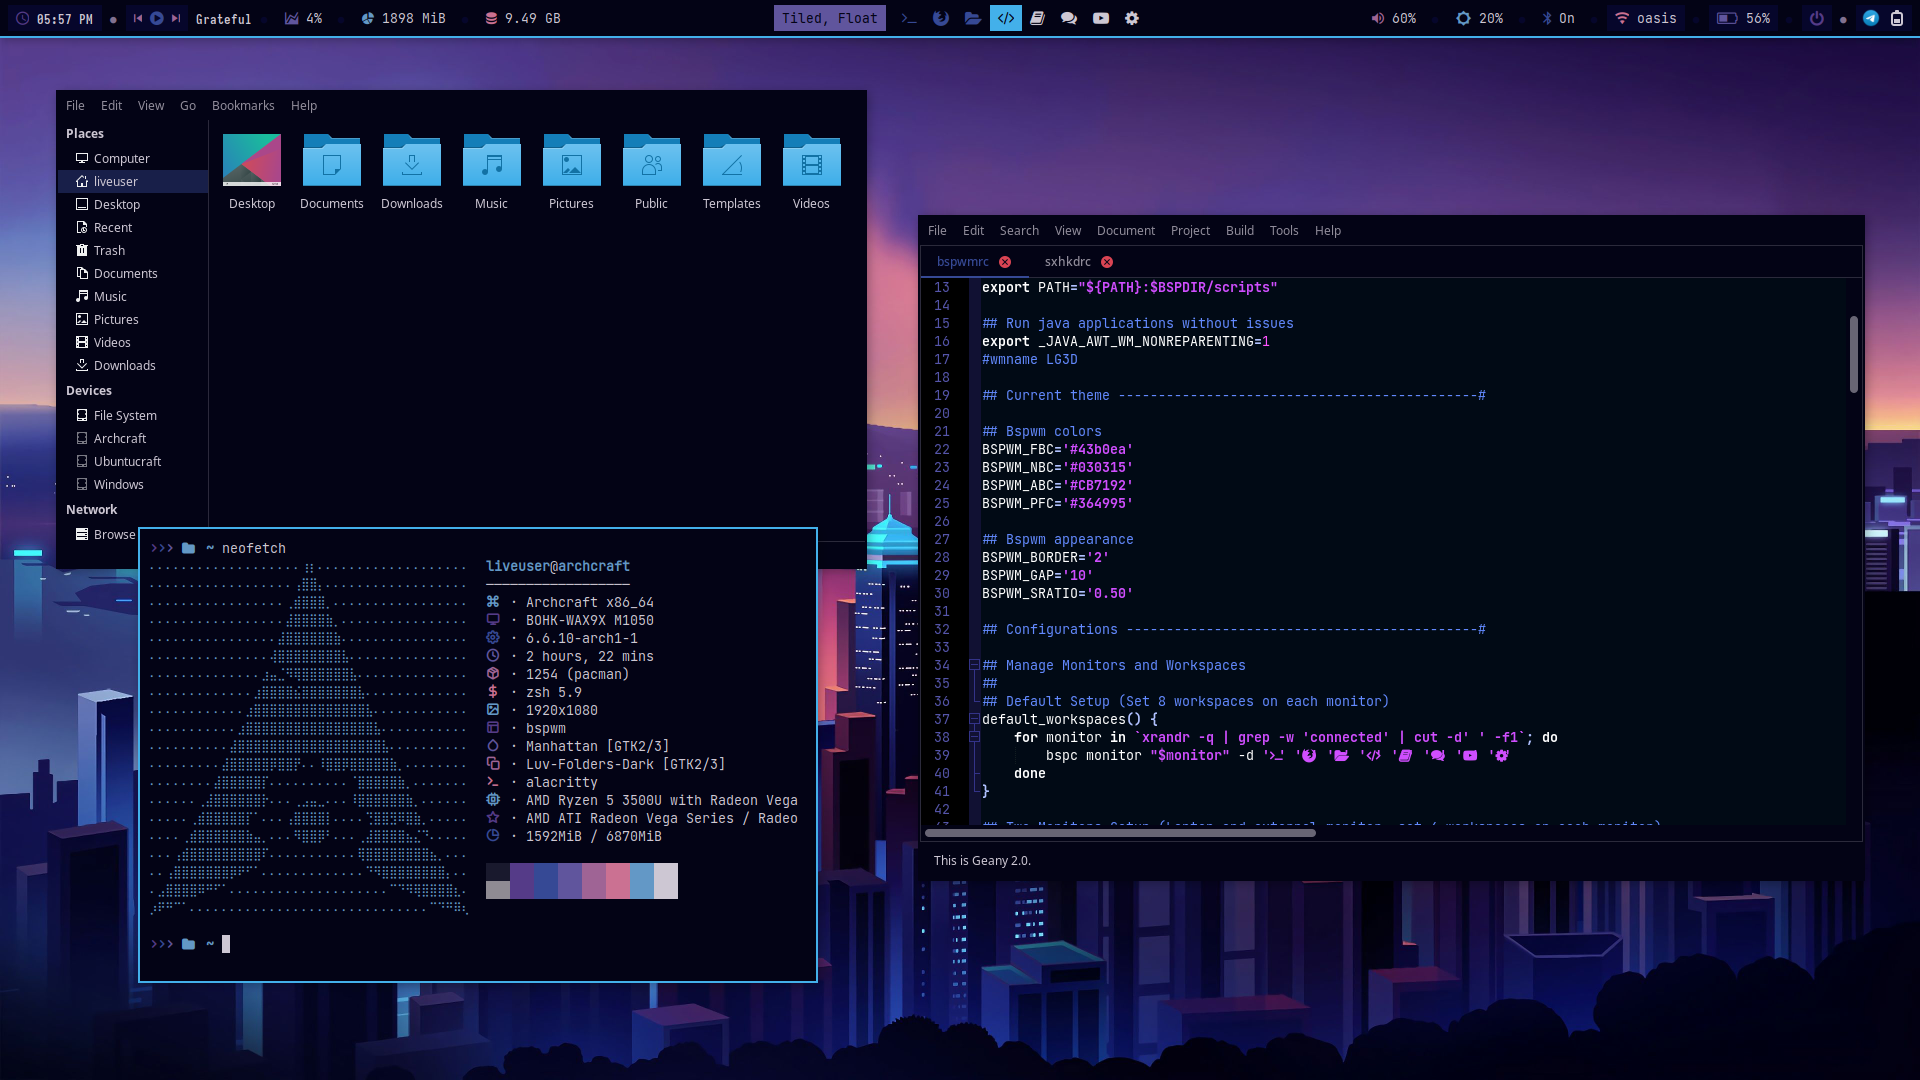
Task: Toggle Bluetooth On indicator
Action: (x=1558, y=18)
